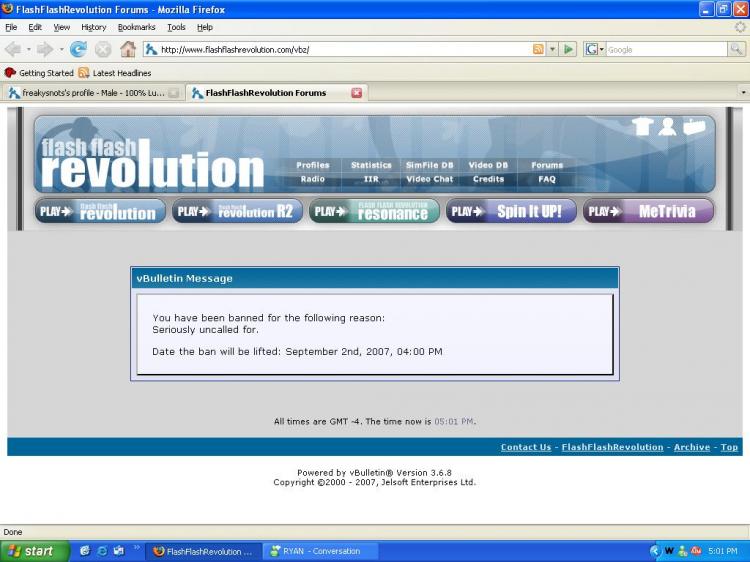The width and height of the screenshot is (750, 562).
Task: Open the Video DB navigation link
Action: [488, 165]
